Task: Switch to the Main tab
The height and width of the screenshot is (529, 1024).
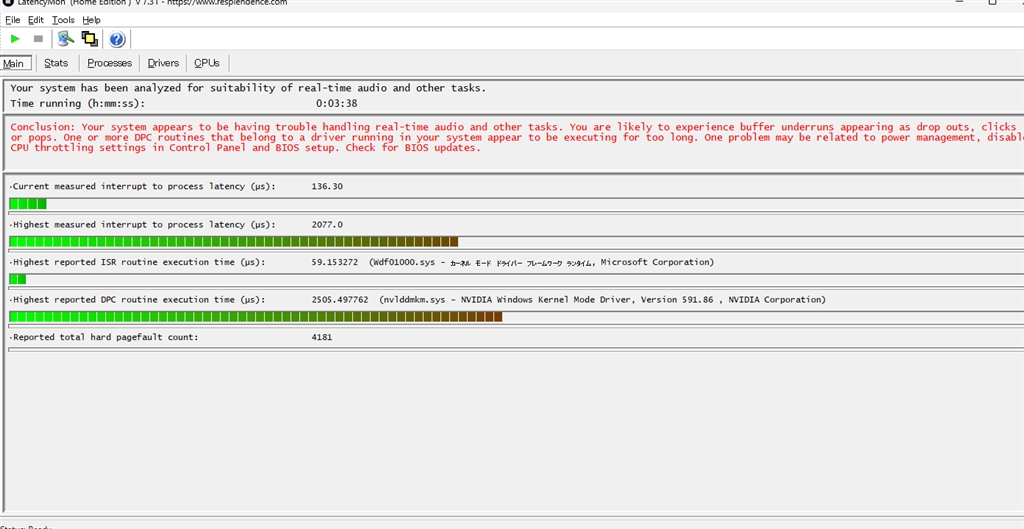Action: point(16,63)
